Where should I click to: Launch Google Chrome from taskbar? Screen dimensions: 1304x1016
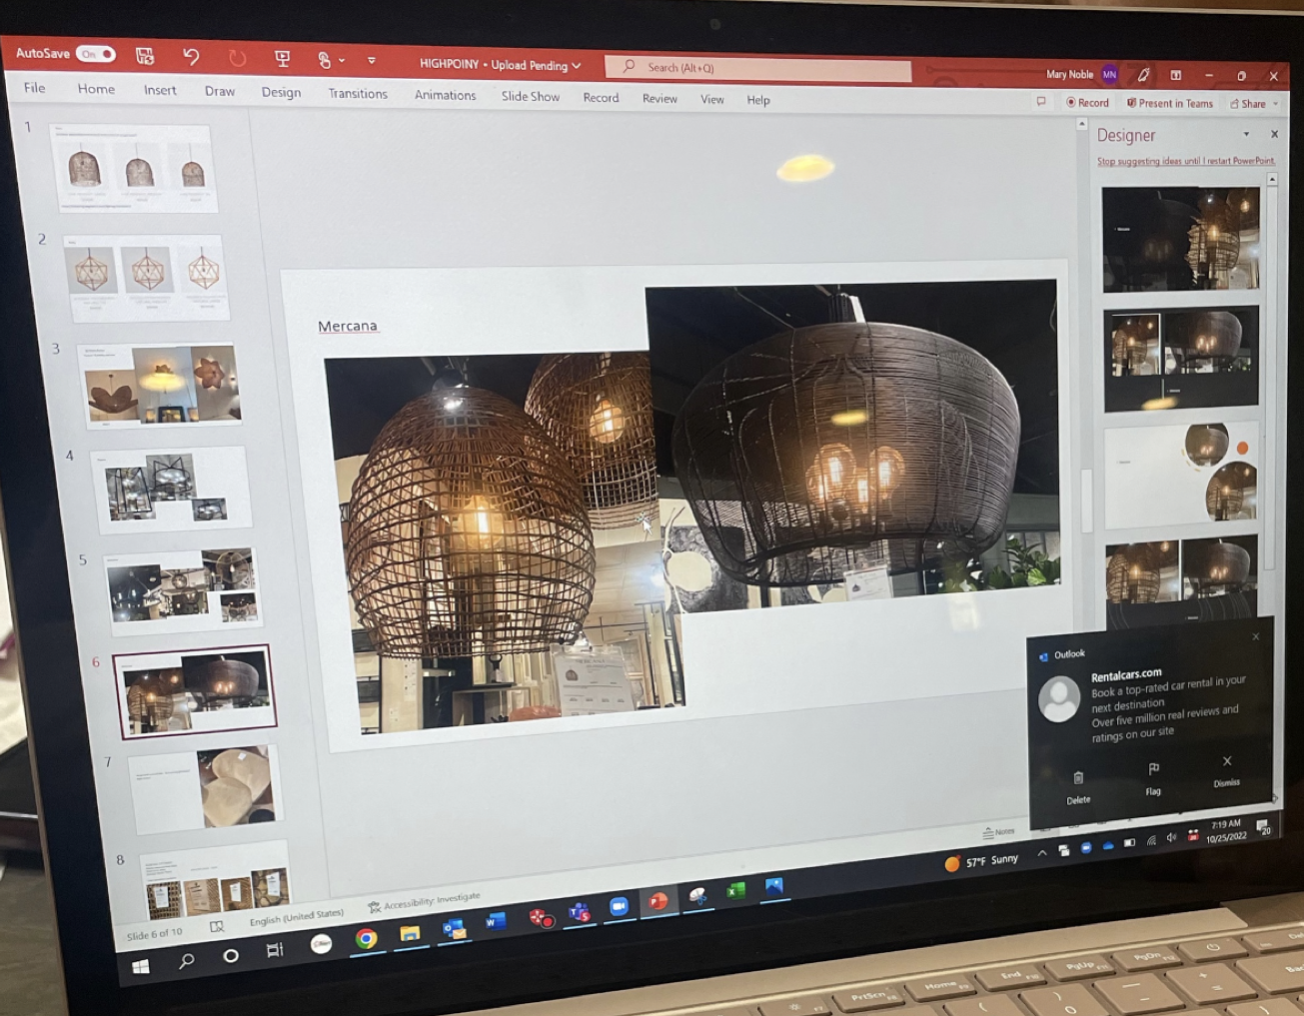coord(366,938)
